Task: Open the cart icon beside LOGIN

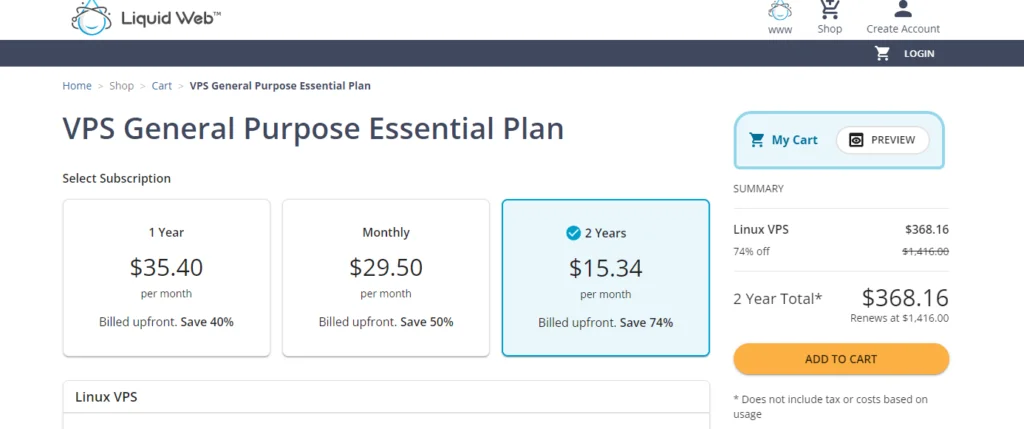Action: click(882, 54)
